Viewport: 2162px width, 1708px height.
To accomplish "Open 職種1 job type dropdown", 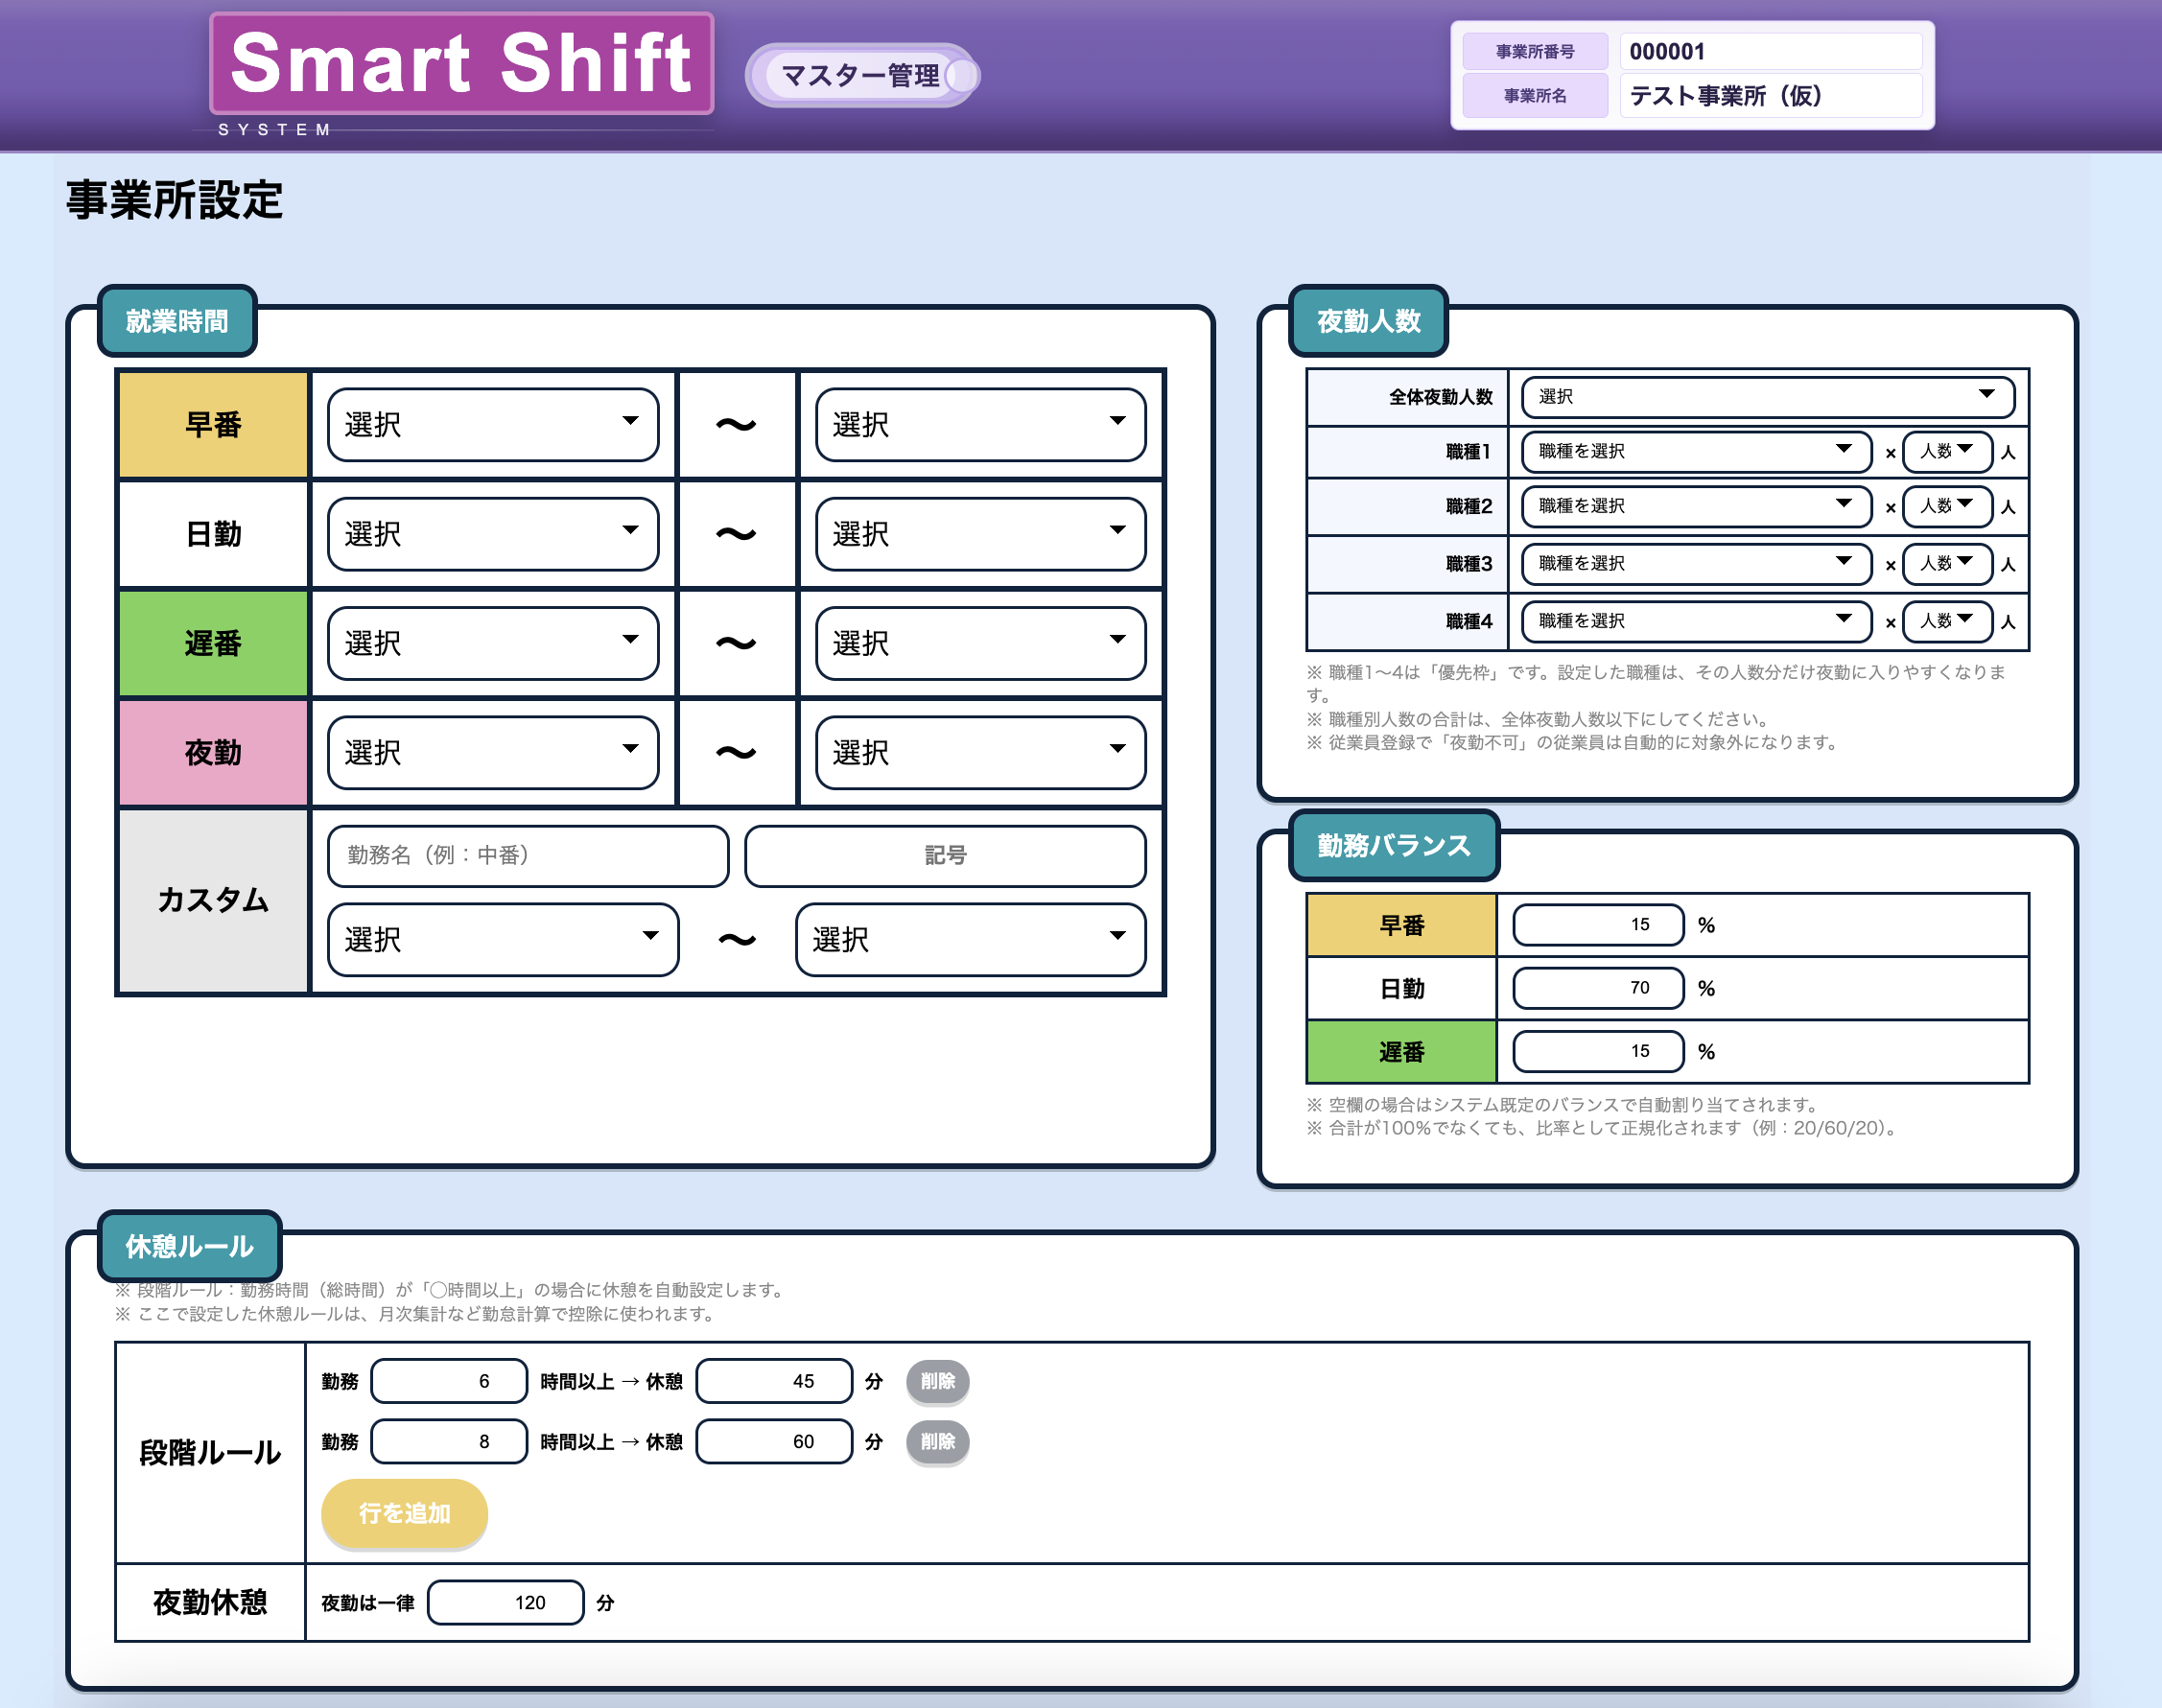I will pos(1695,451).
